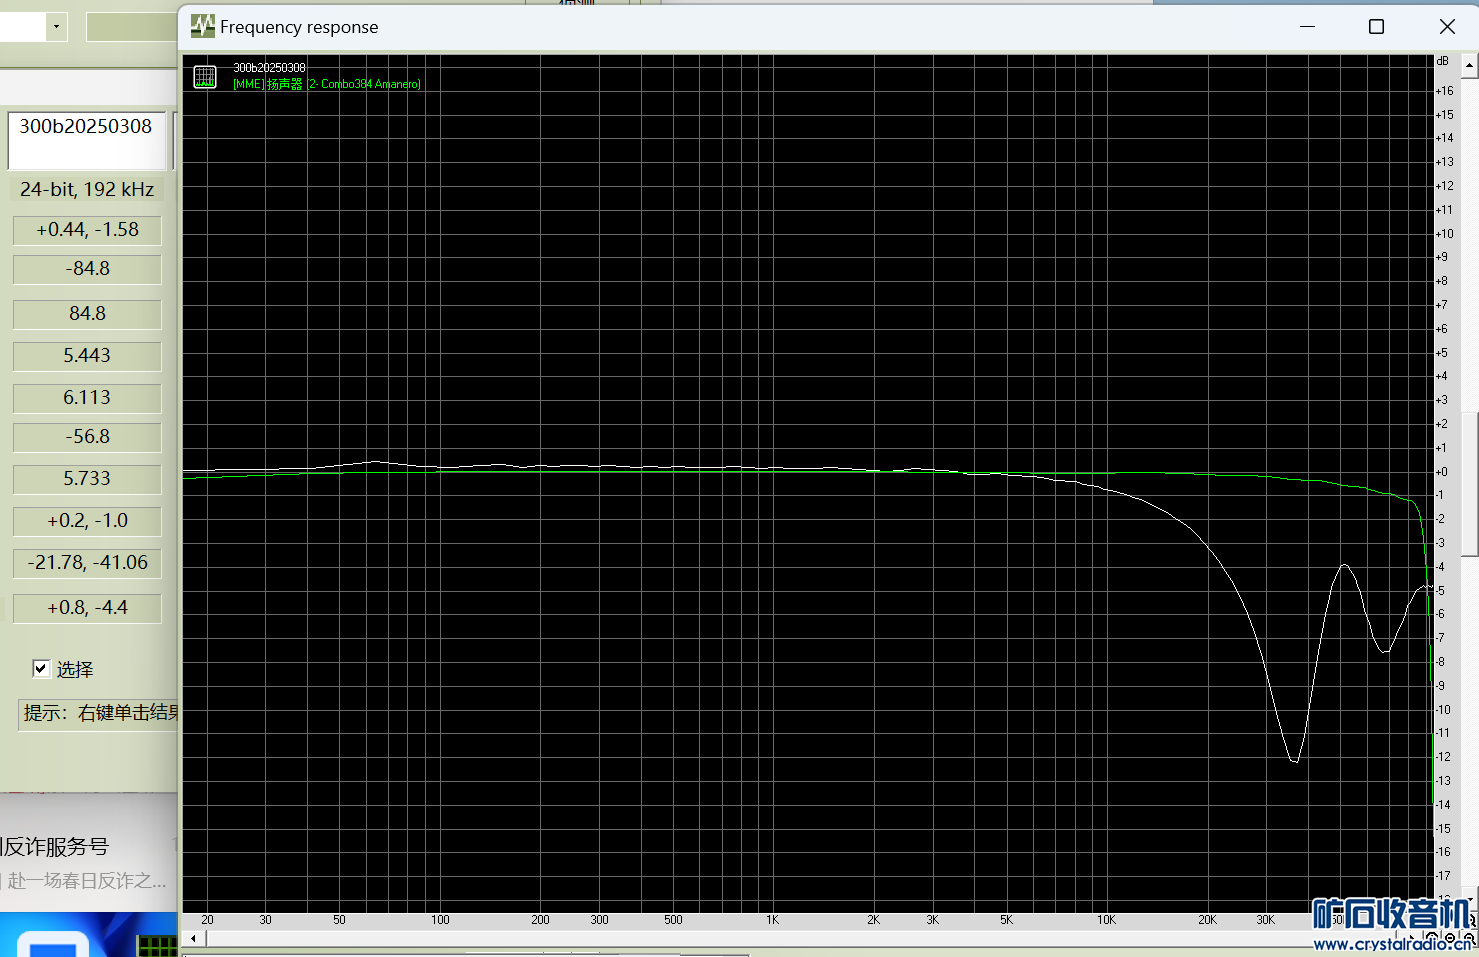Open the -84.8 noise level result

87,269
